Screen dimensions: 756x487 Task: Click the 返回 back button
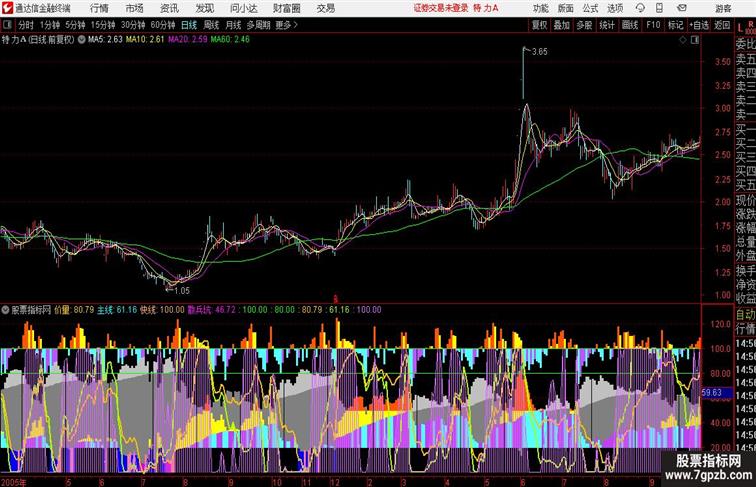coord(722,25)
